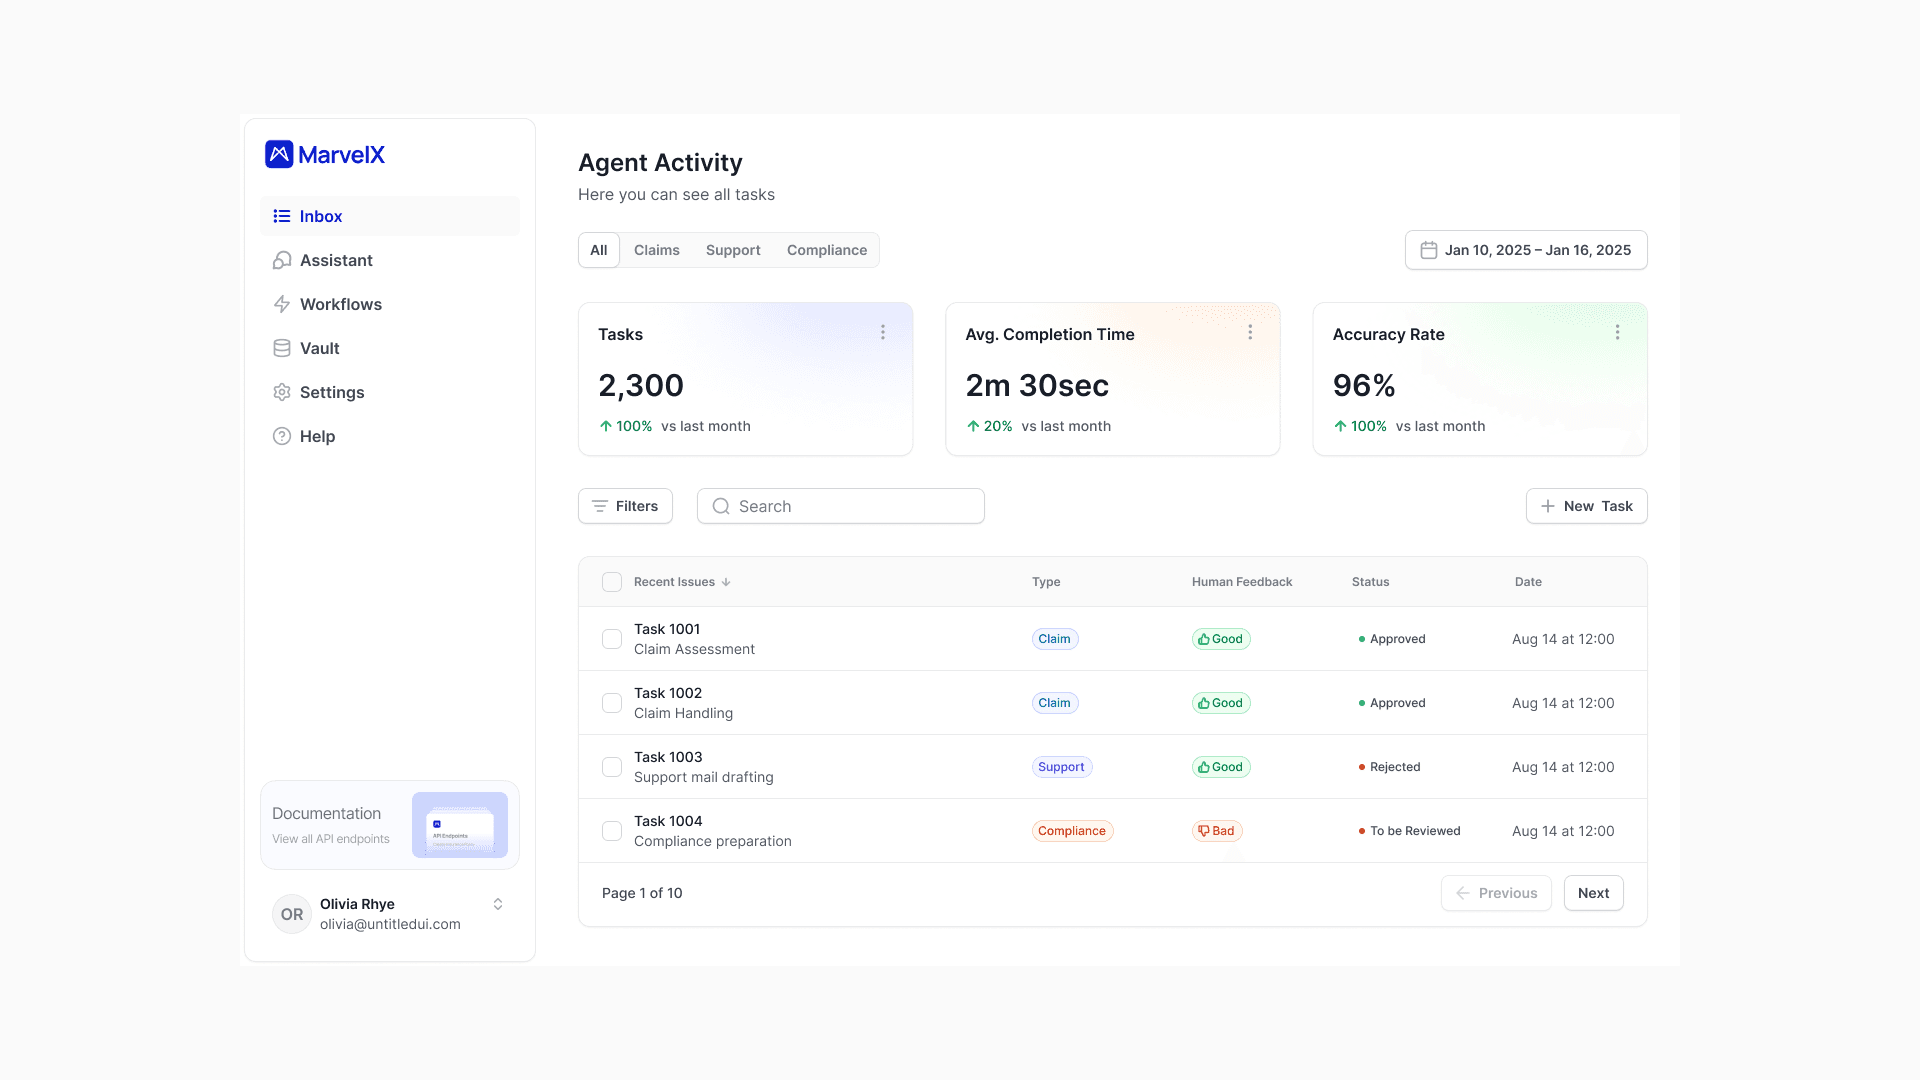1920x1080 pixels.
Task: Click the Filters funnel icon
Action: click(600, 506)
